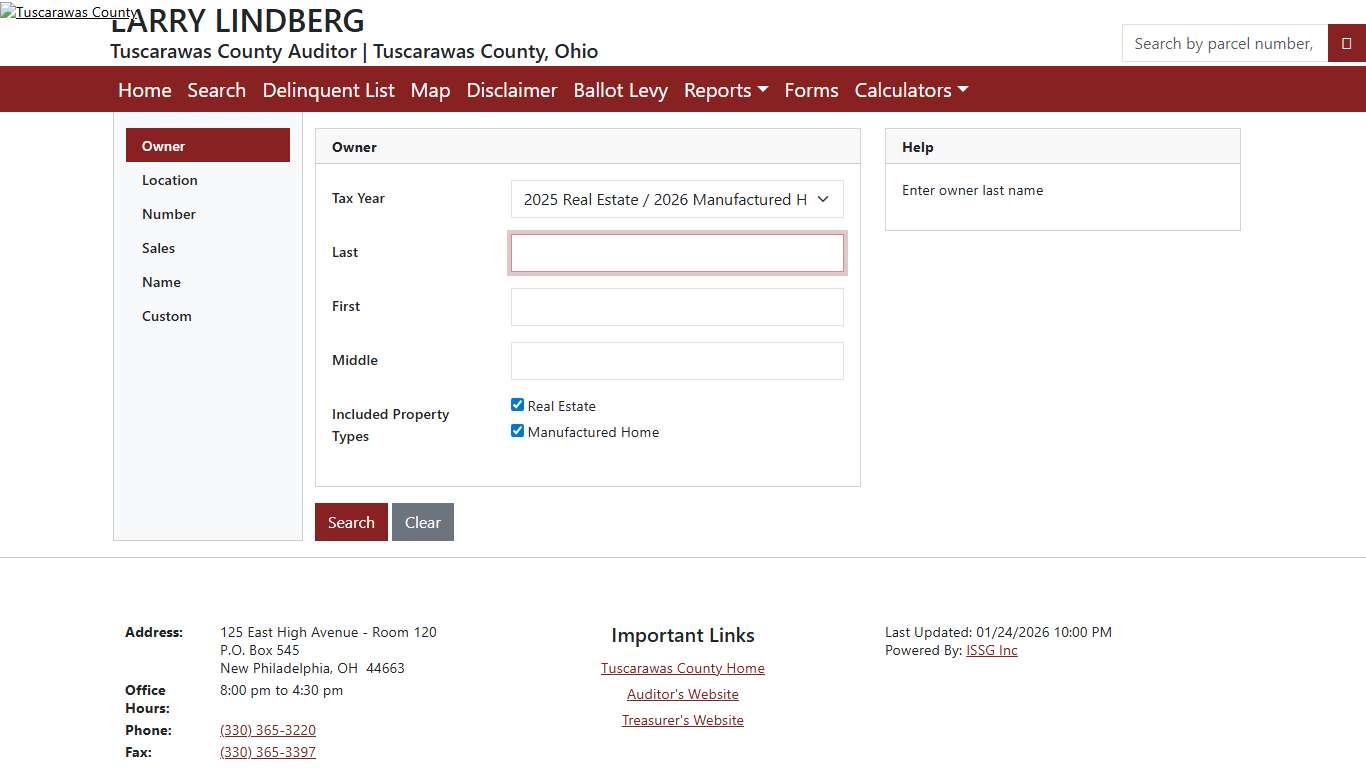This screenshot has height=768, width=1366.
Task: Choose the Custom search option
Action: [x=167, y=316]
